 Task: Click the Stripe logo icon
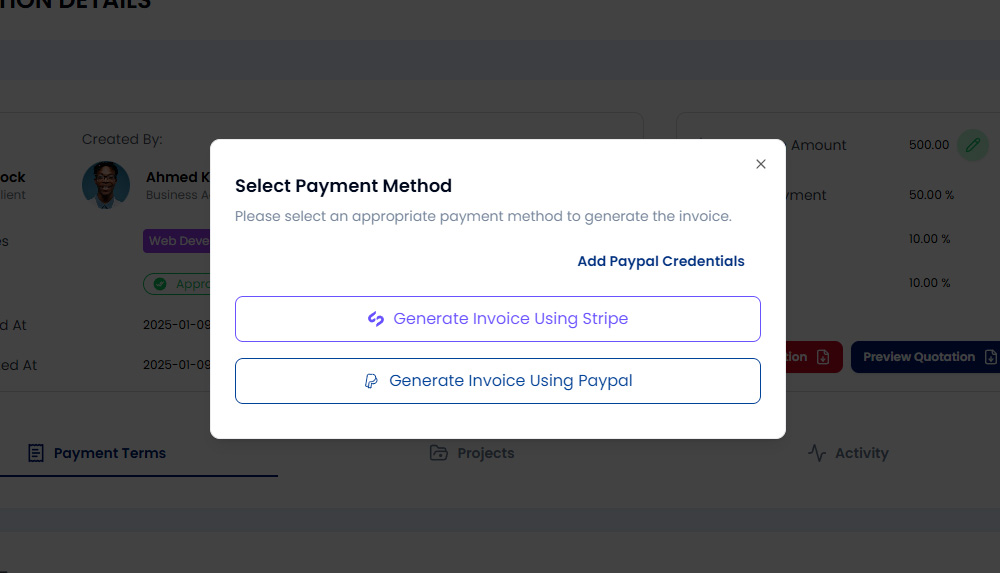pos(376,318)
